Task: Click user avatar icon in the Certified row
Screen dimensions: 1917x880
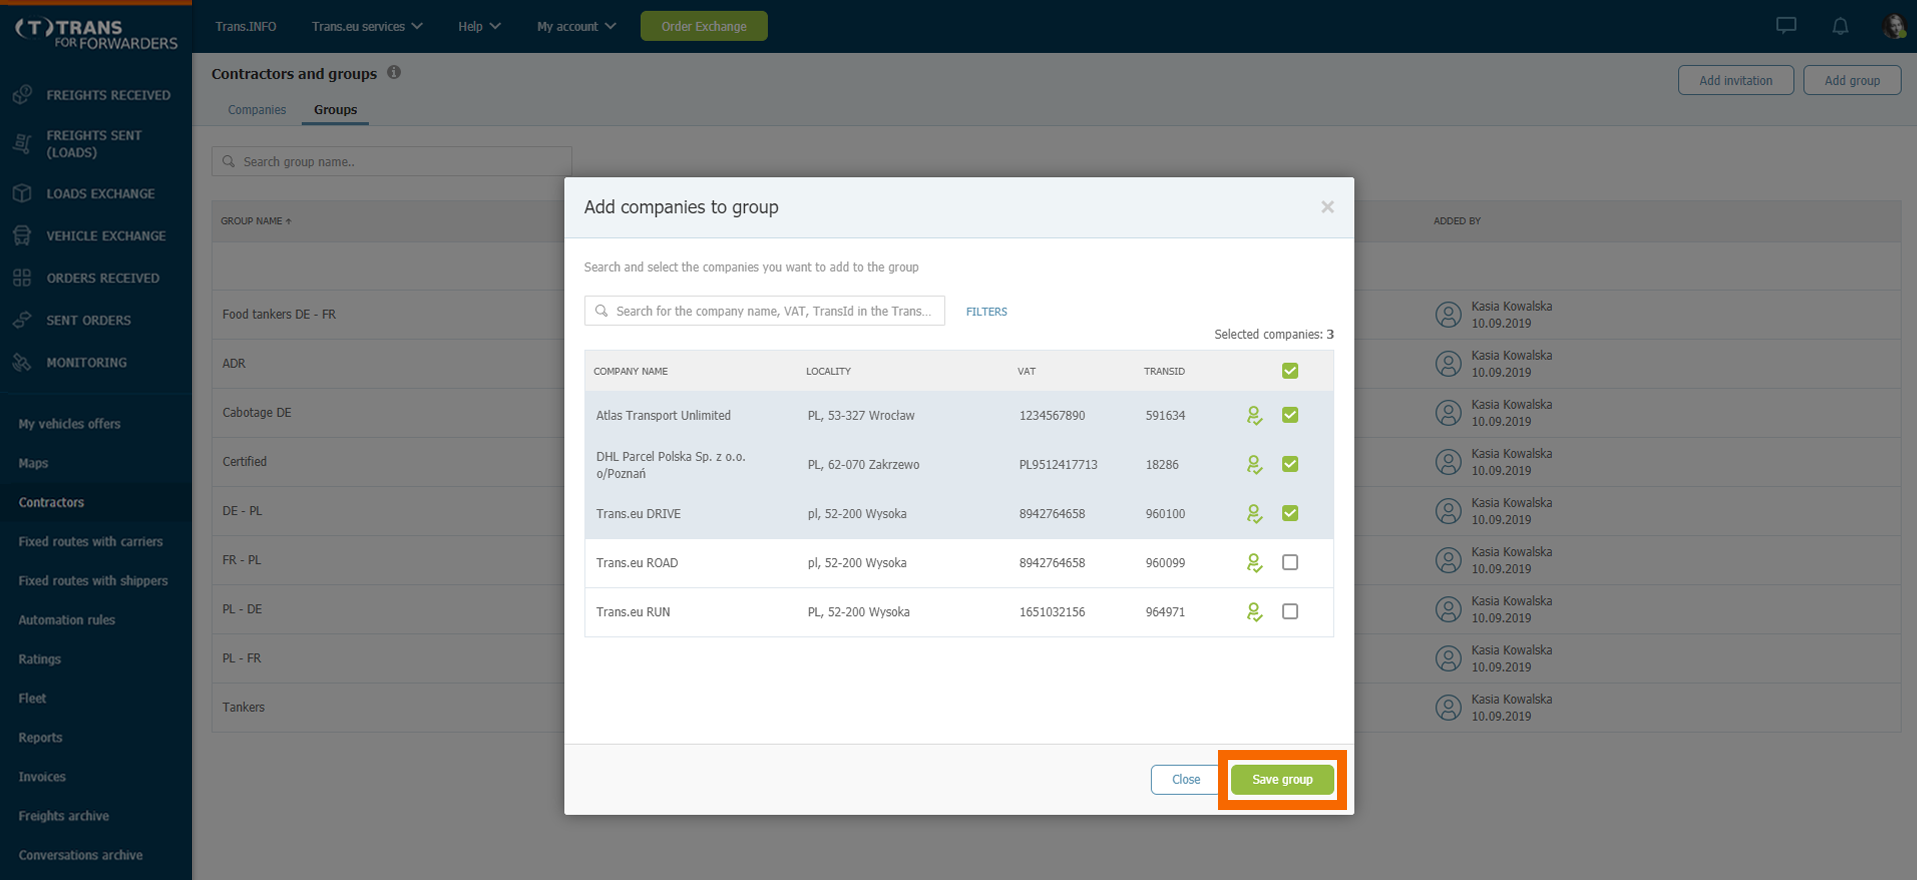Action: click(1448, 462)
